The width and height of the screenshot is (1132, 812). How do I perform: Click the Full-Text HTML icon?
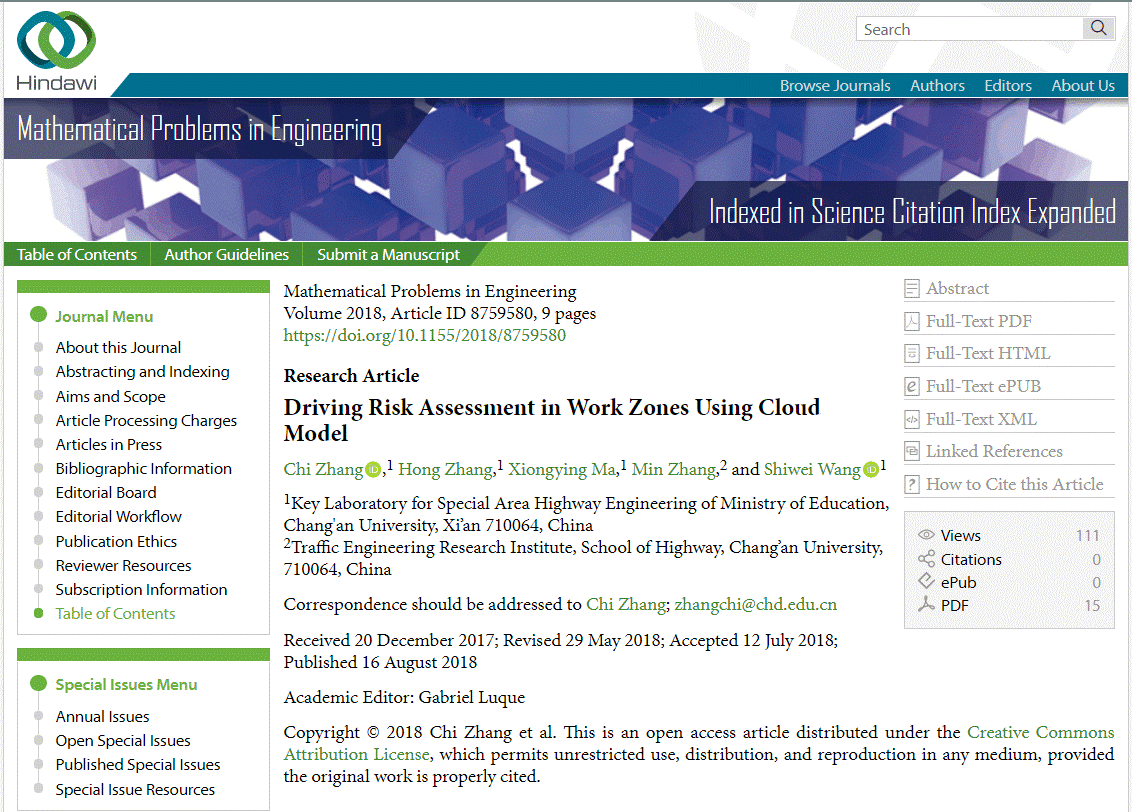coord(912,354)
